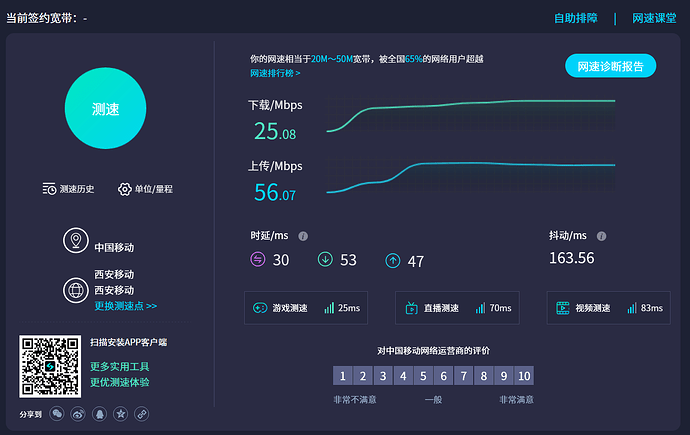
Task: Rate the operator 2
Action: point(363,376)
